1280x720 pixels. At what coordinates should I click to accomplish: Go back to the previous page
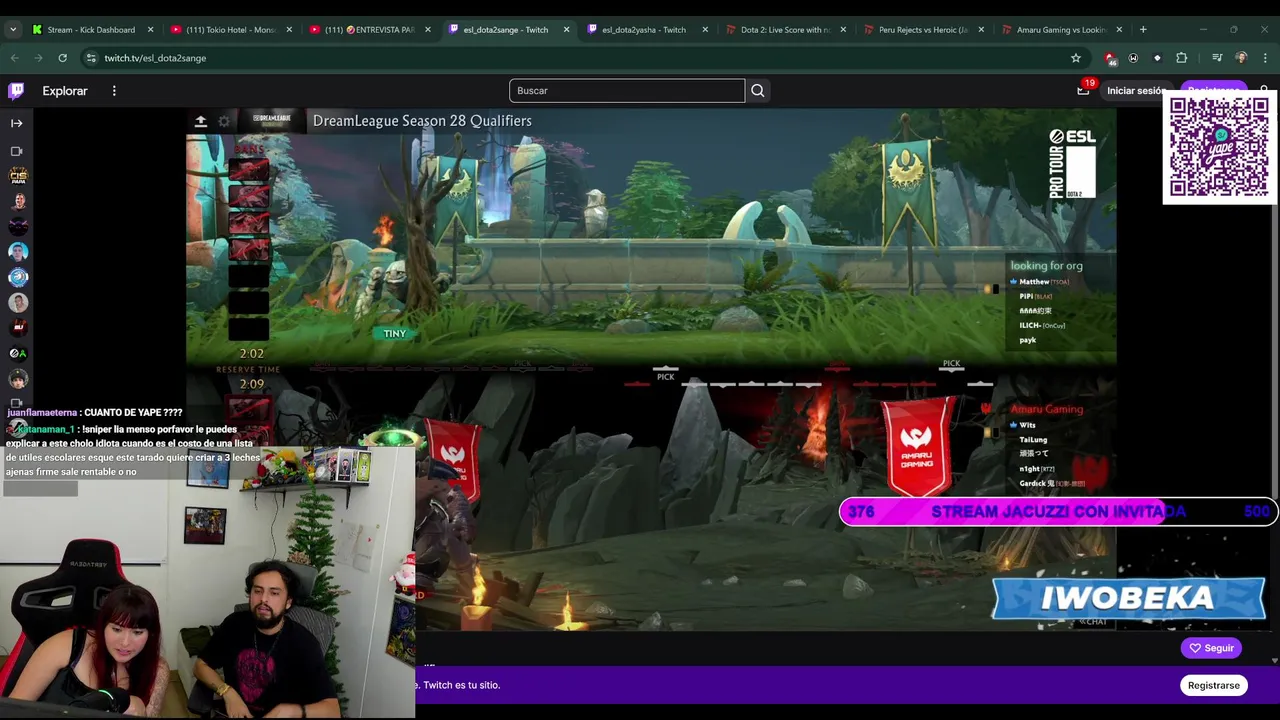coord(14,58)
